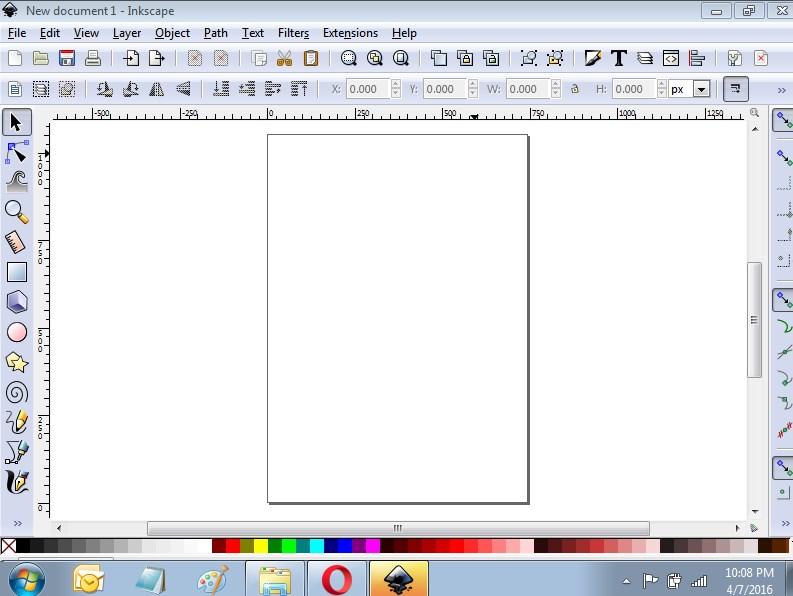Select the Spiral tool

pyautogui.click(x=17, y=393)
